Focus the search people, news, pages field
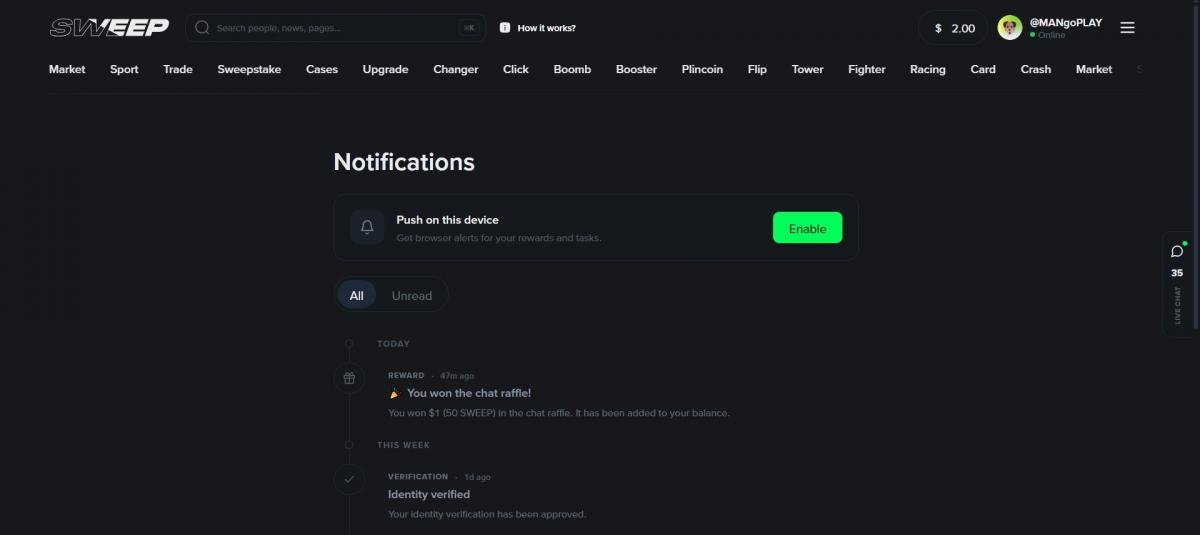The height and width of the screenshot is (535, 1200). [335, 28]
